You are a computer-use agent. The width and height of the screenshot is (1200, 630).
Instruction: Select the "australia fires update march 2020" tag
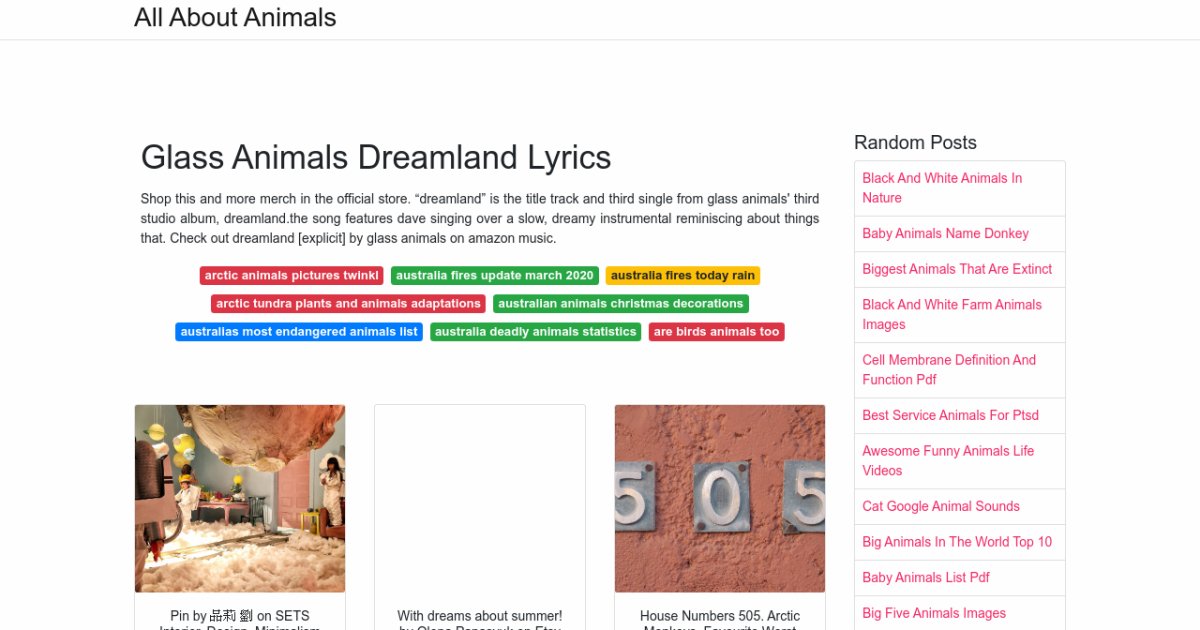pyautogui.click(x=494, y=275)
